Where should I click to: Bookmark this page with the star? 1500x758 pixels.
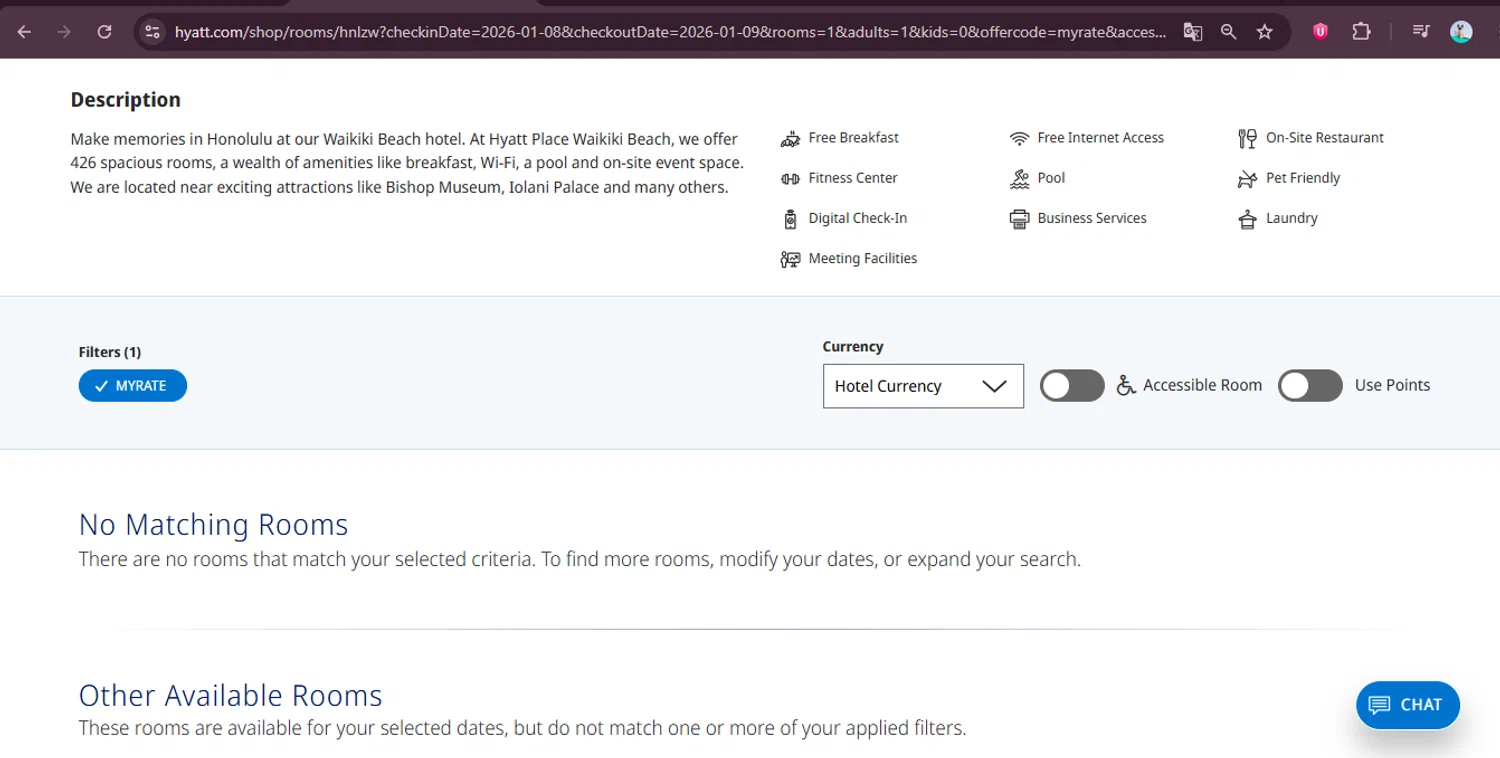[1264, 32]
